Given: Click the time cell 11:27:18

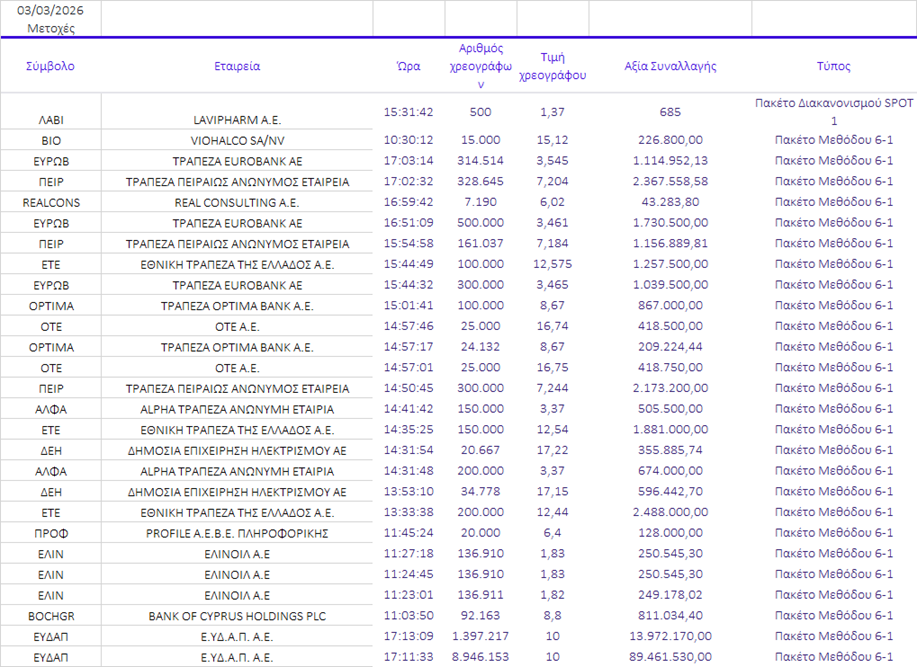Looking at the screenshot, I should pyautogui.click(x=408, y=553).
